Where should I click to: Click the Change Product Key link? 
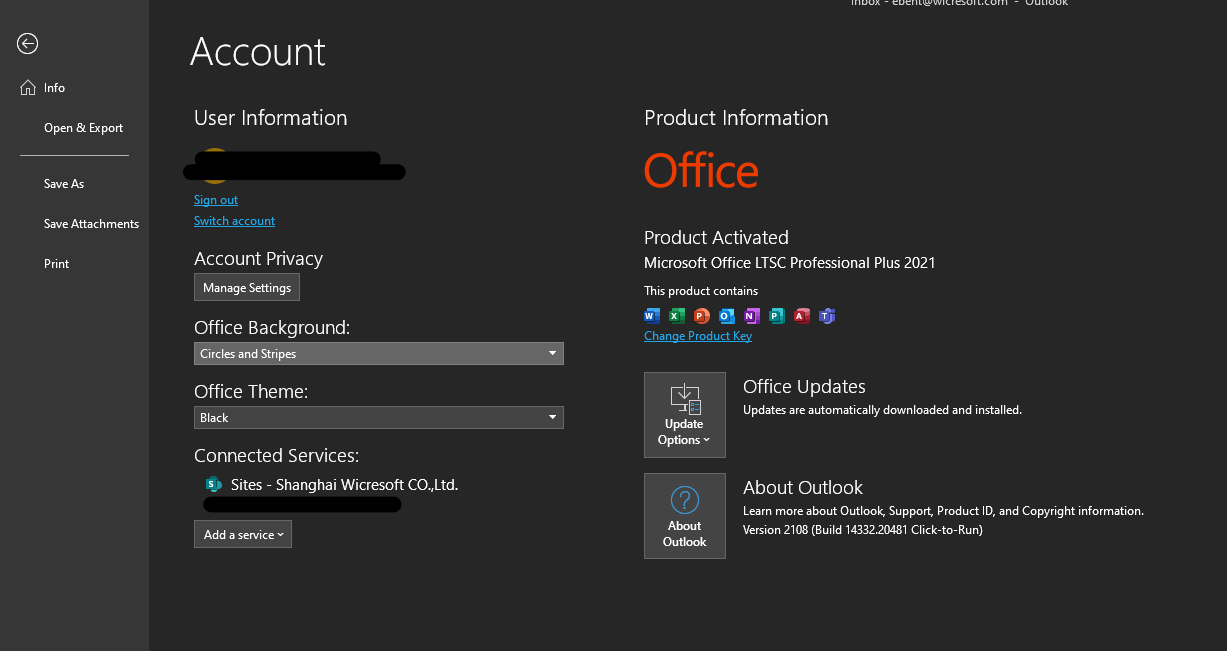pyautogui.click(x=698, y=336)
